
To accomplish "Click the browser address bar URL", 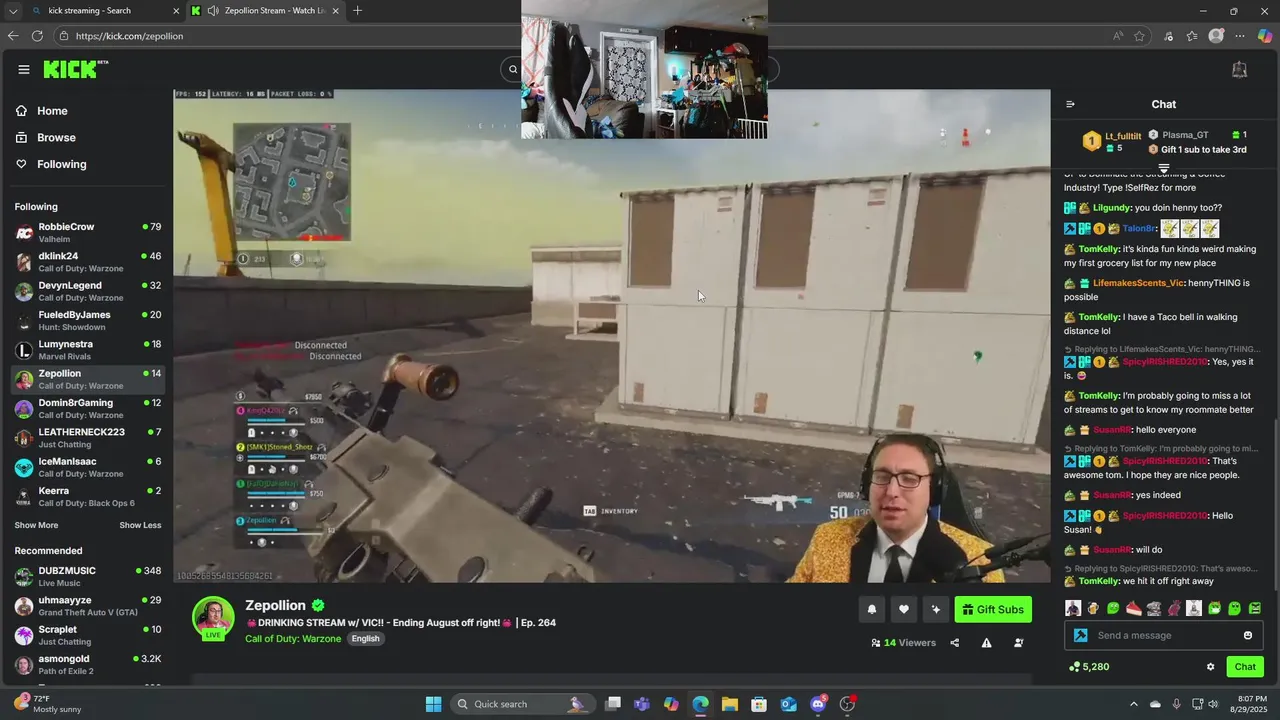I will (x=129, y=36).
